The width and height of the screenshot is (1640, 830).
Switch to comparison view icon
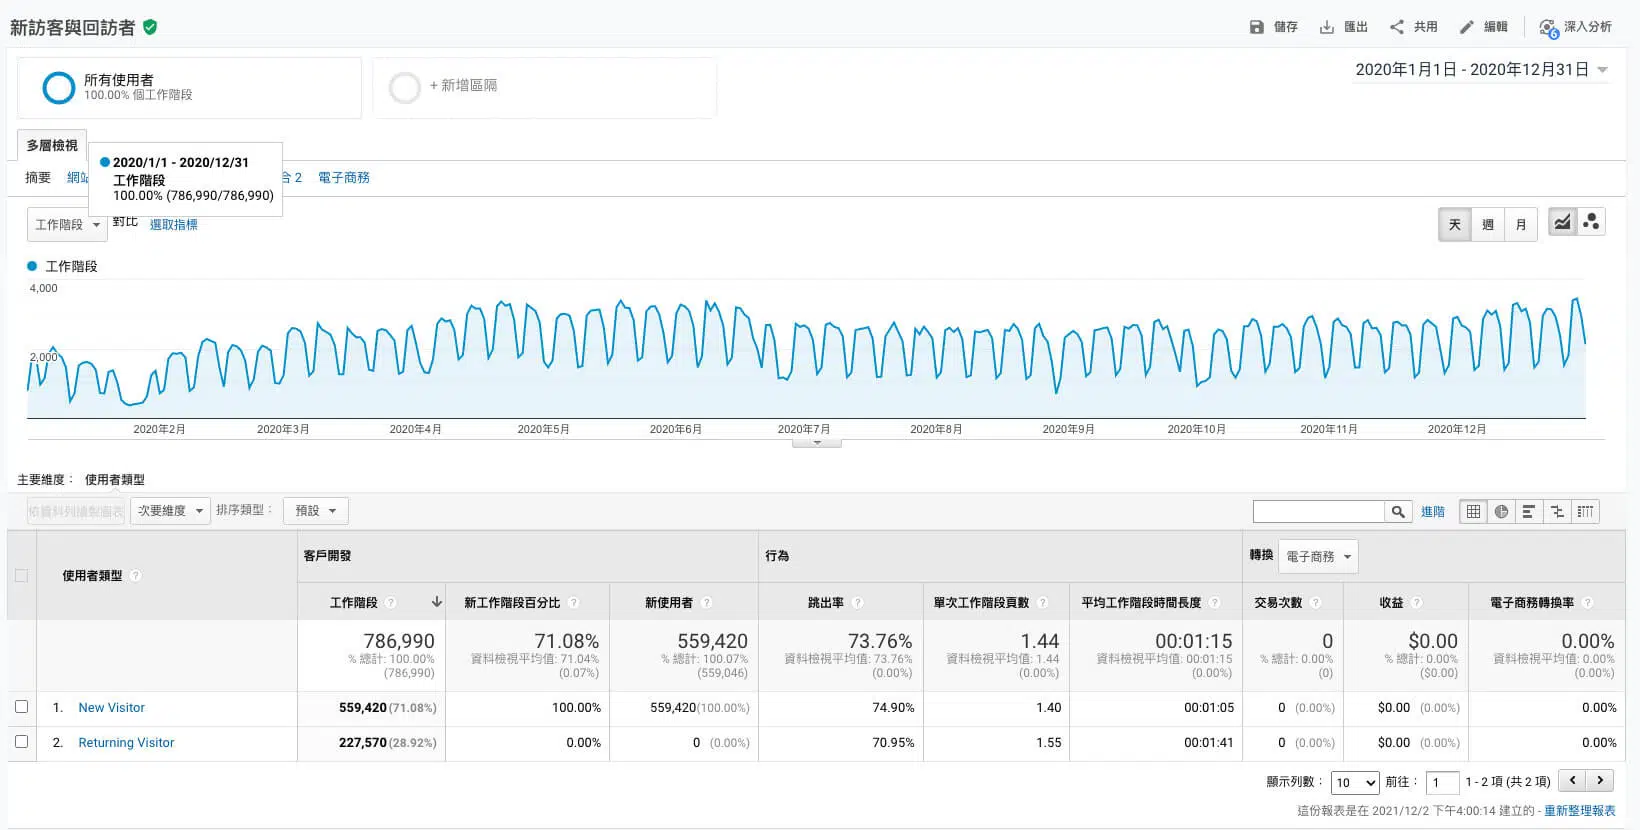pos(1557,512)
